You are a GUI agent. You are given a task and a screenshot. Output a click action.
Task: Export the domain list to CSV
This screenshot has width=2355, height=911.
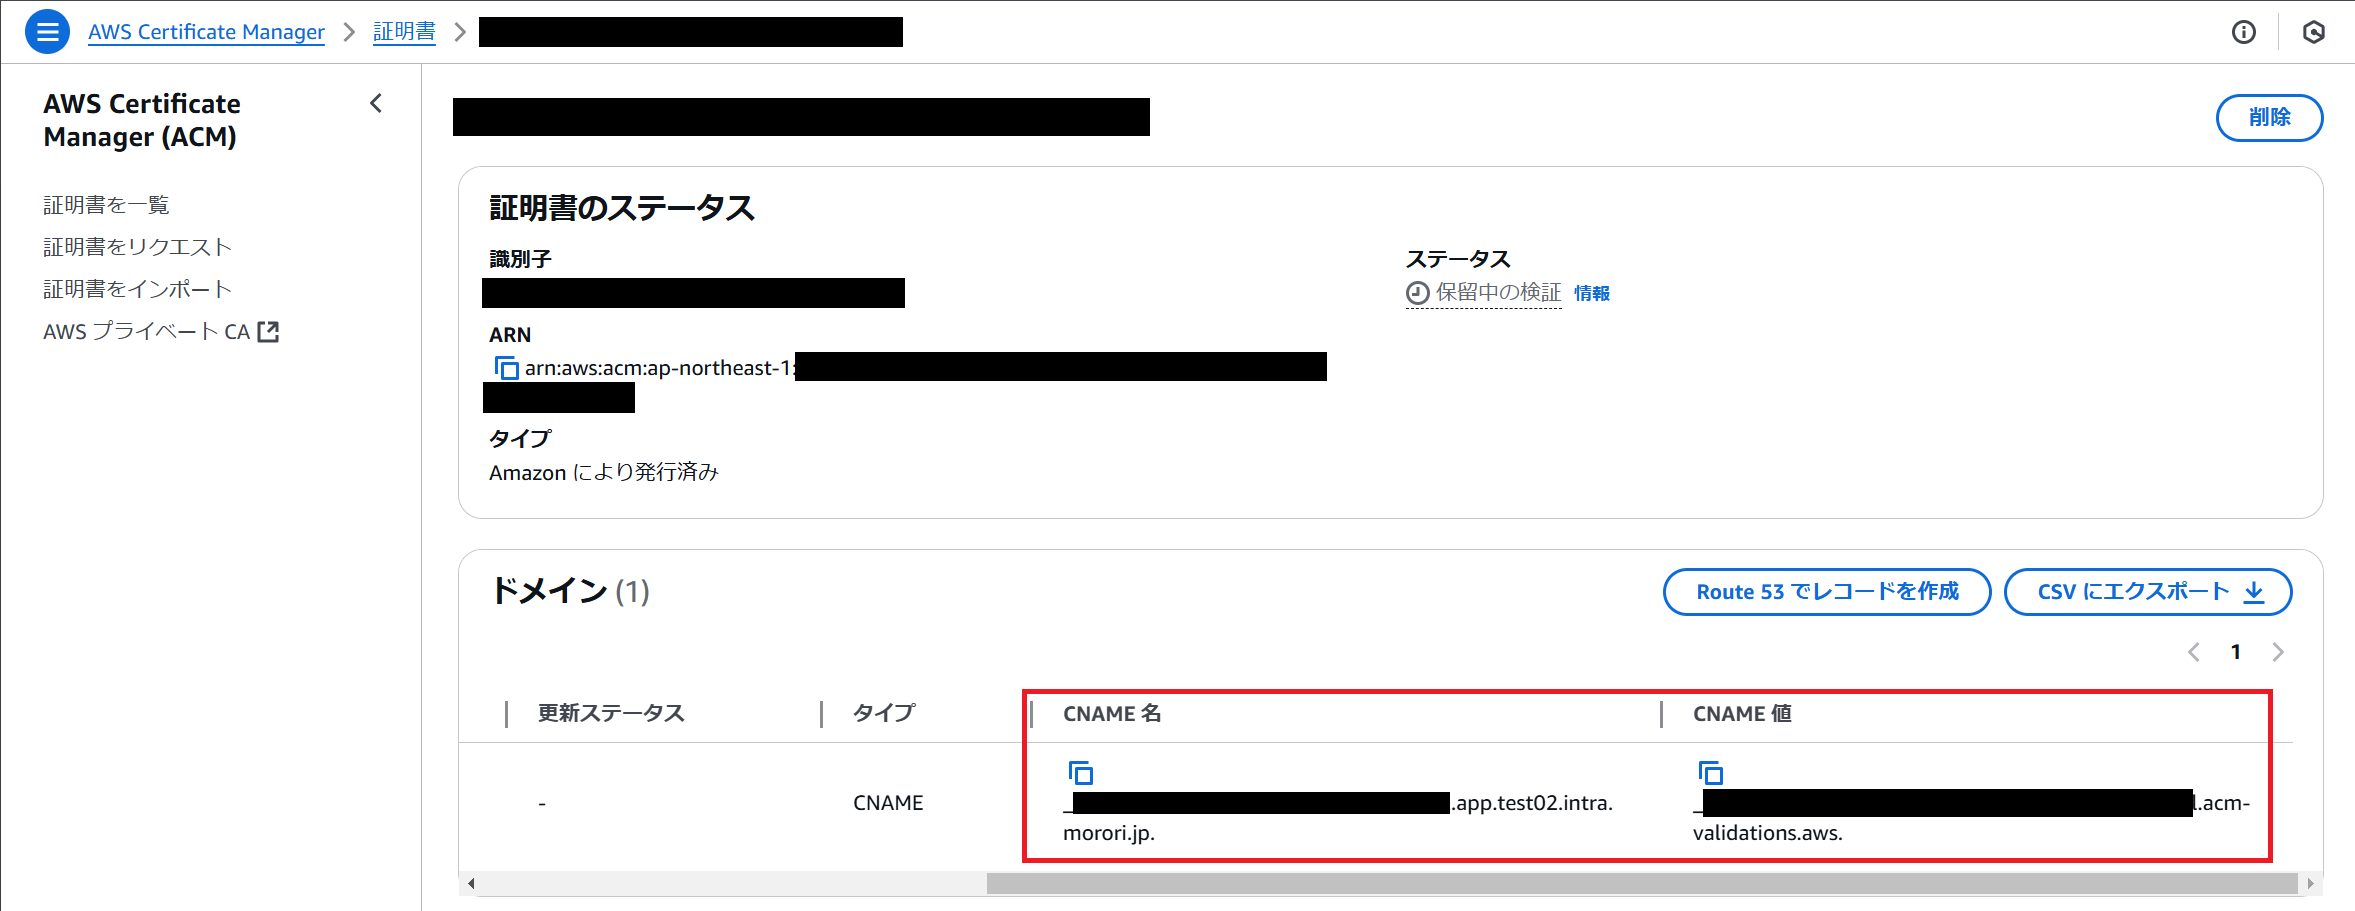[x=2146, y=591]
